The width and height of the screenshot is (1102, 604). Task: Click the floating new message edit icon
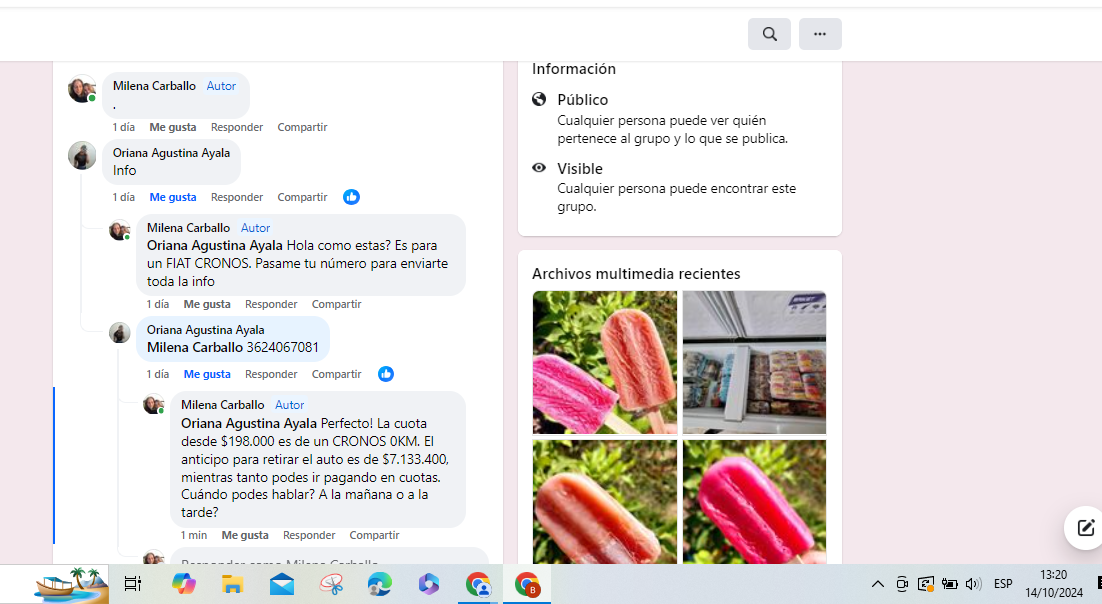click(1085, 528)
